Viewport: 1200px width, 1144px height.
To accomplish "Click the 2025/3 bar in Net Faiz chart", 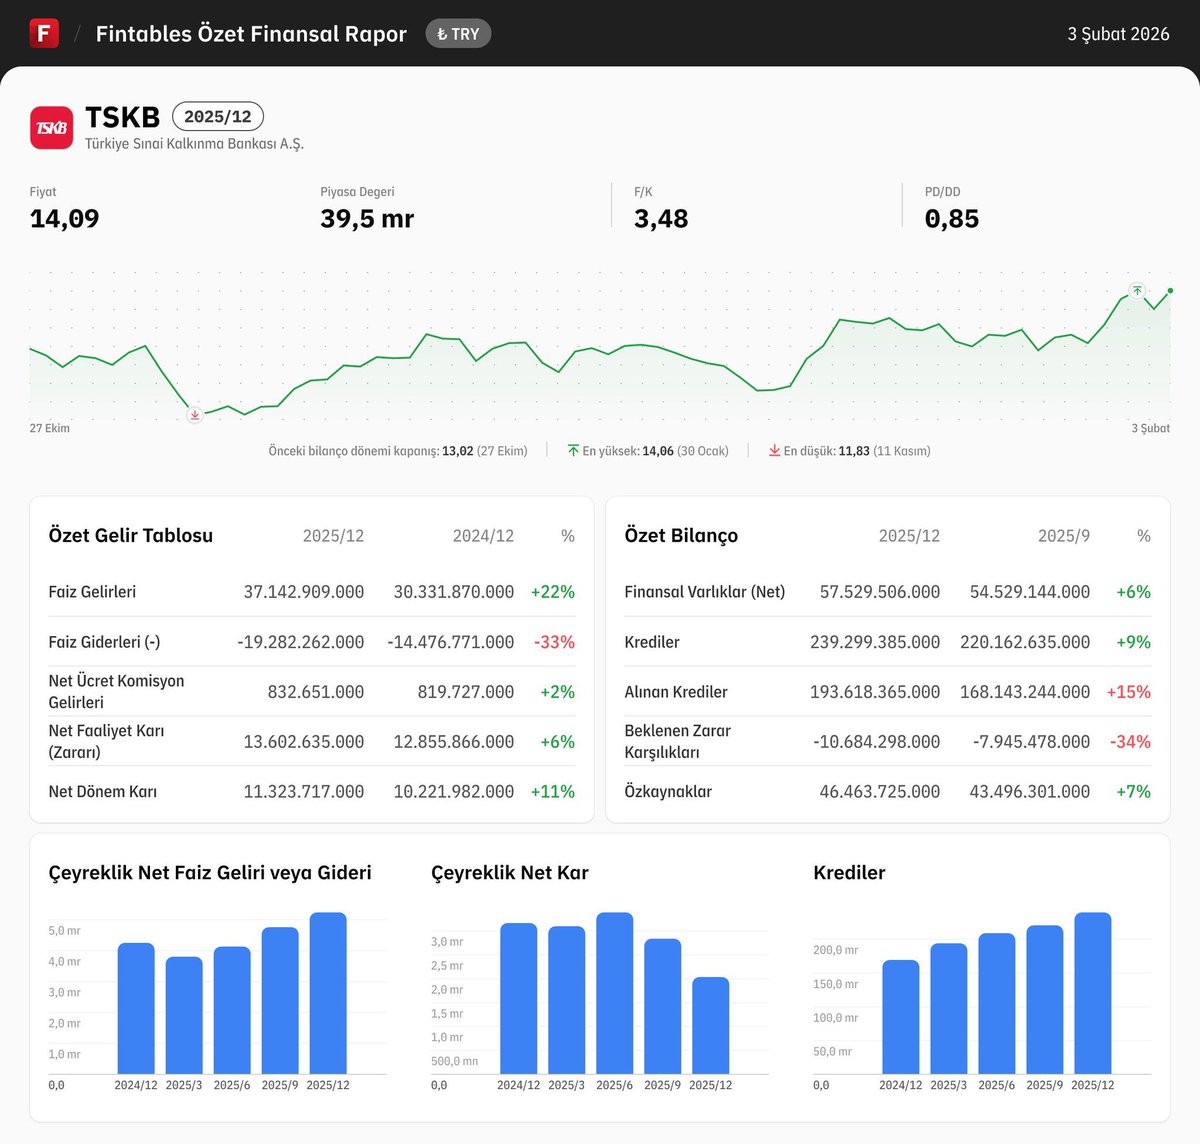I will [x=184, y=1015].
